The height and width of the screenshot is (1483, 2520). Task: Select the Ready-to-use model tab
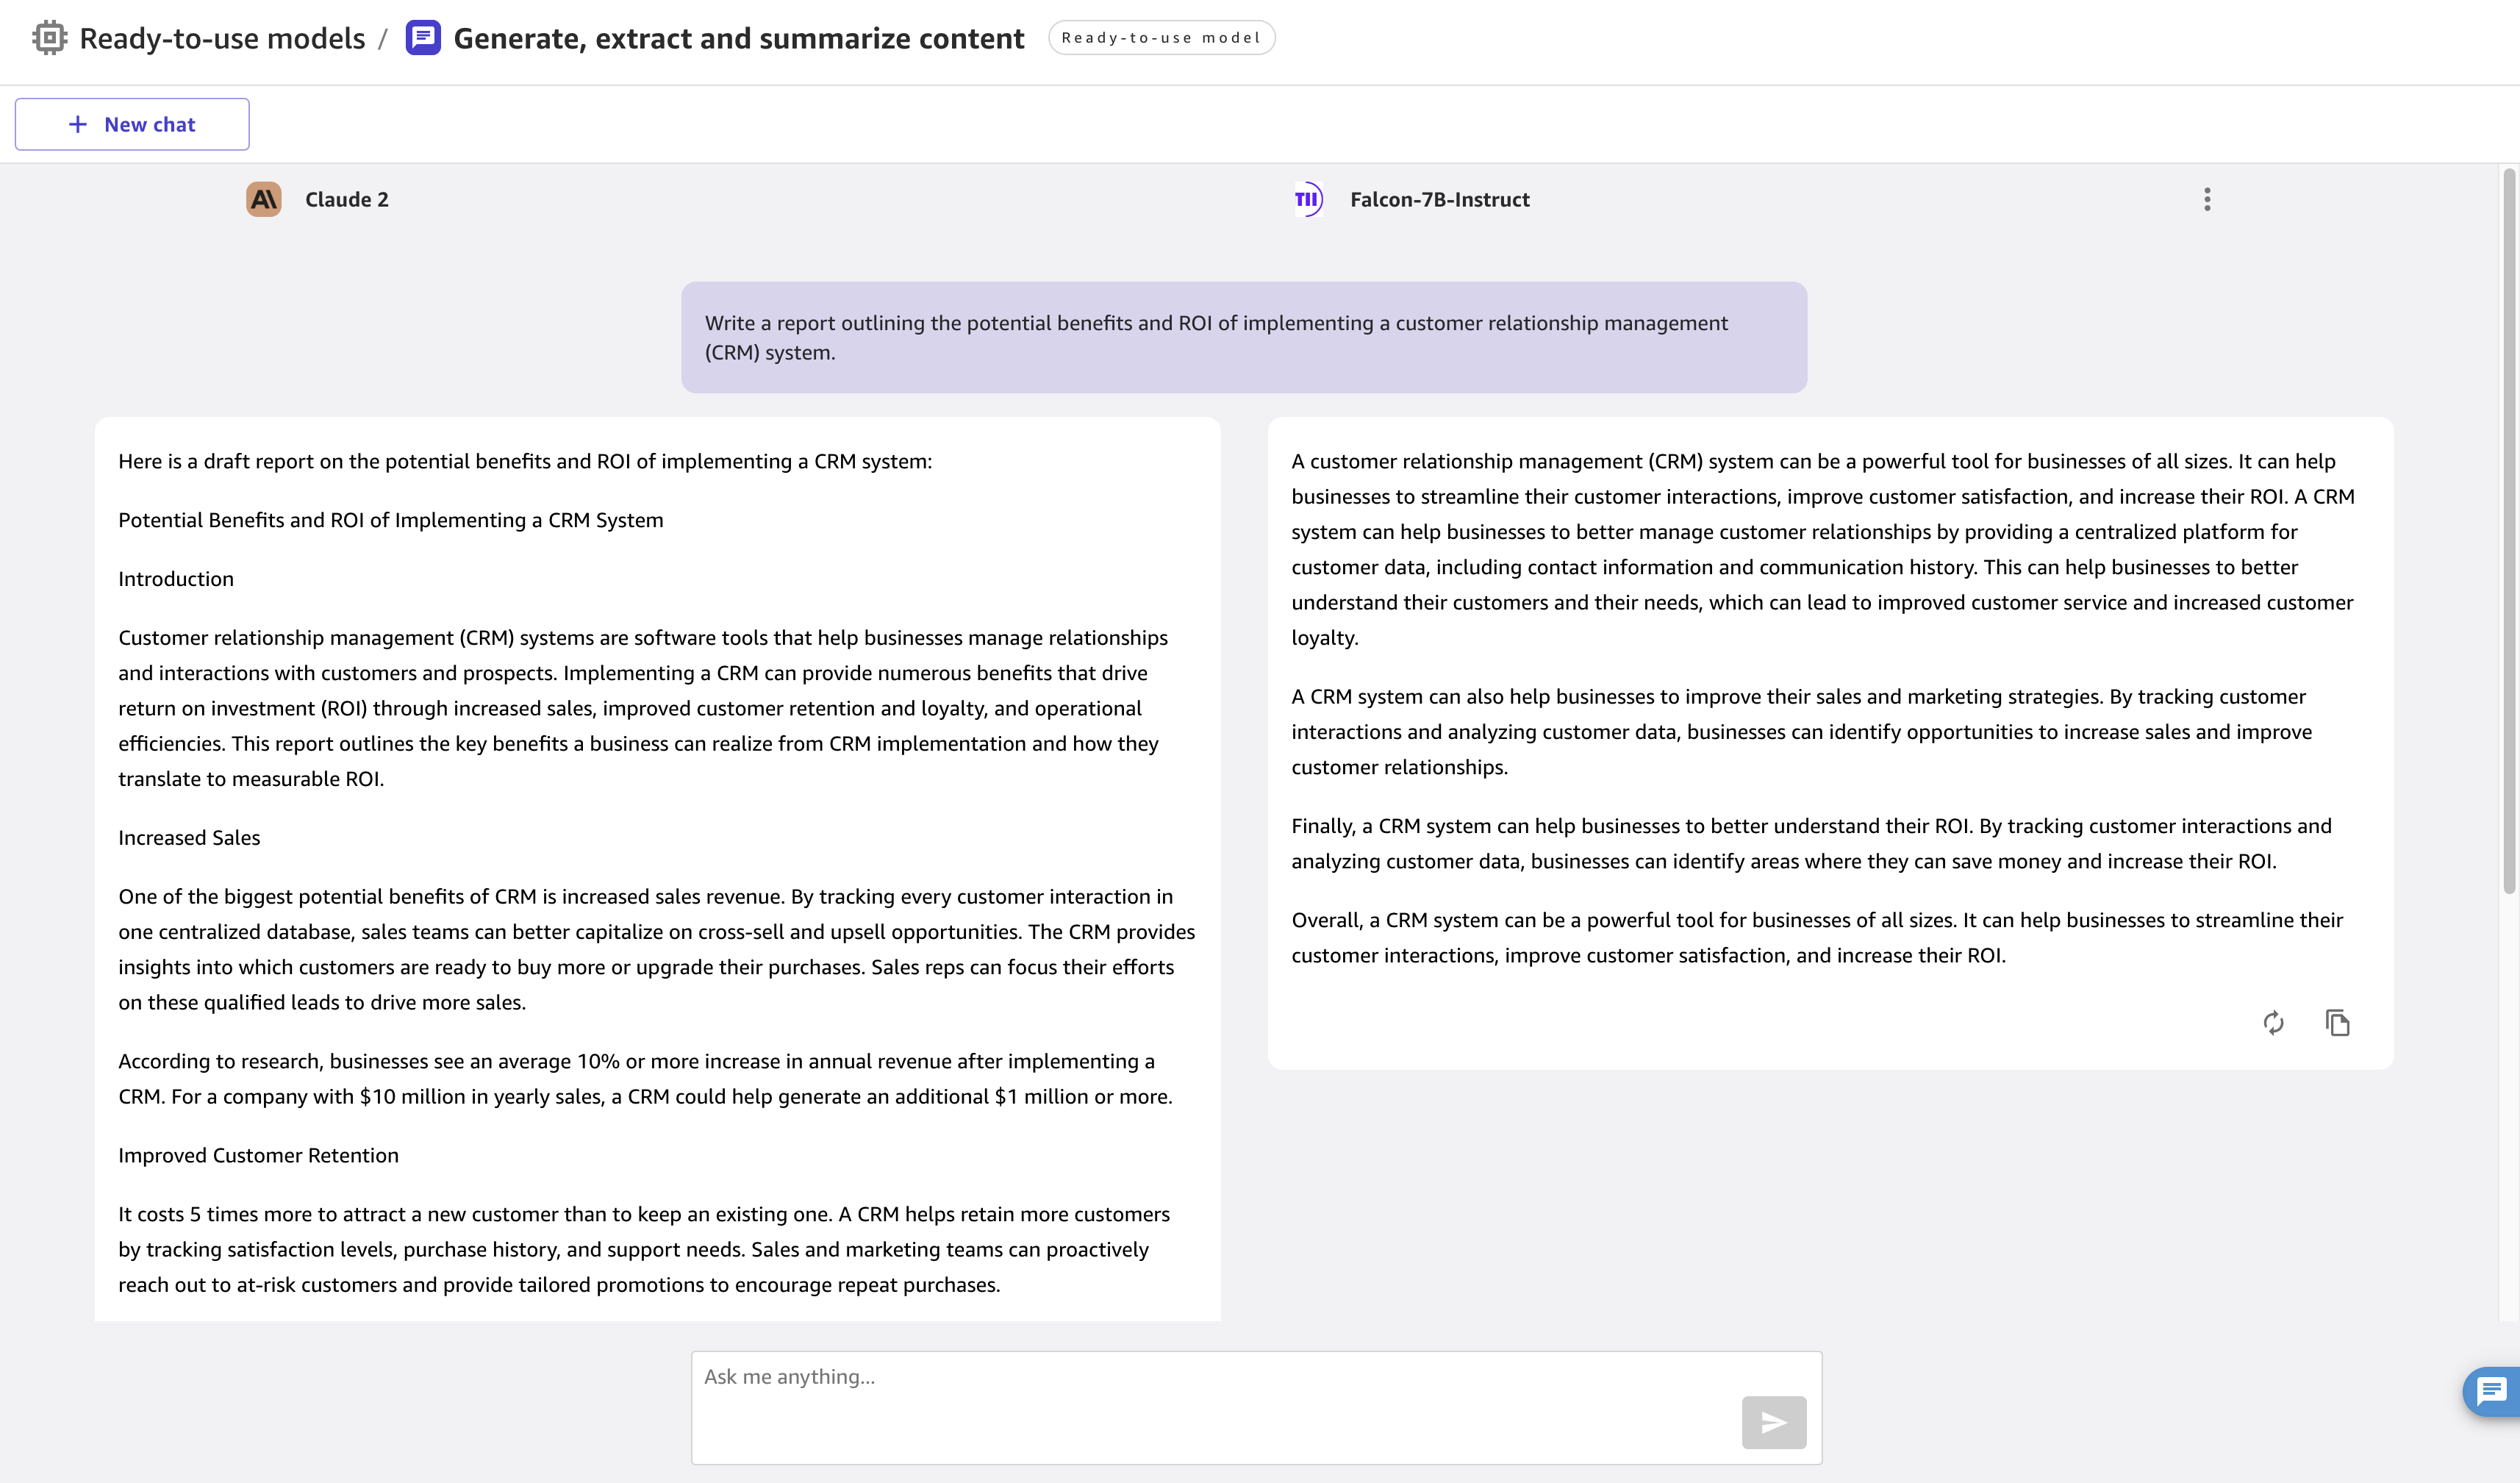1164,37
